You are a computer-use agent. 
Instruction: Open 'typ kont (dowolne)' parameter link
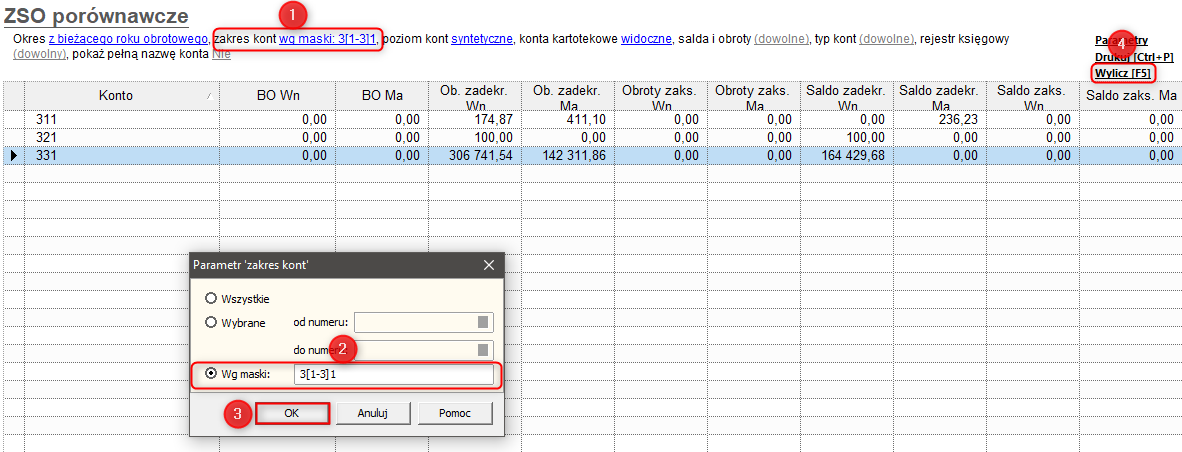click(886, 38)
